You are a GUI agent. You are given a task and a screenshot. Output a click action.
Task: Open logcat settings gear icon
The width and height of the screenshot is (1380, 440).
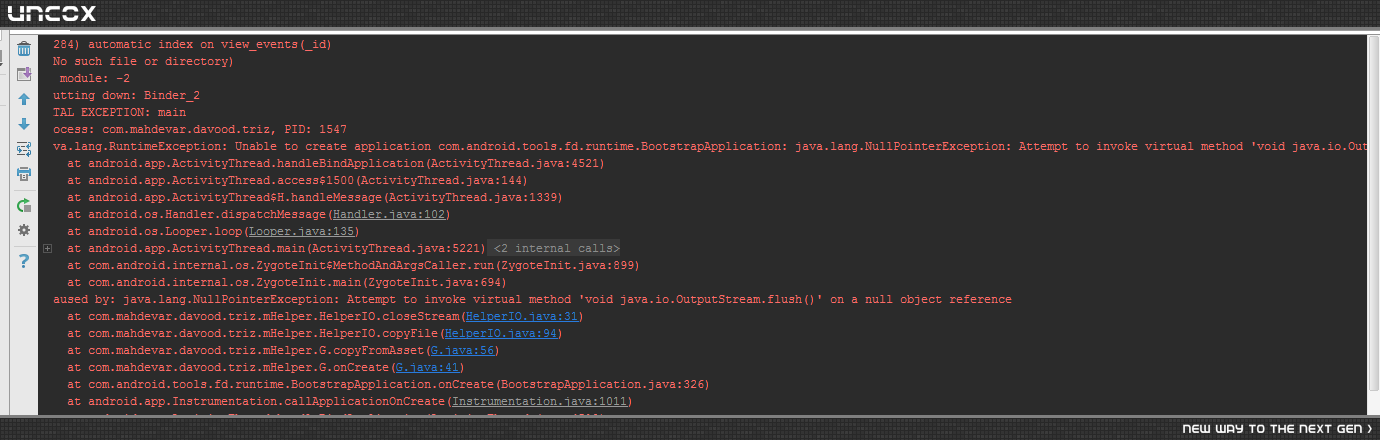coord(24,230)
